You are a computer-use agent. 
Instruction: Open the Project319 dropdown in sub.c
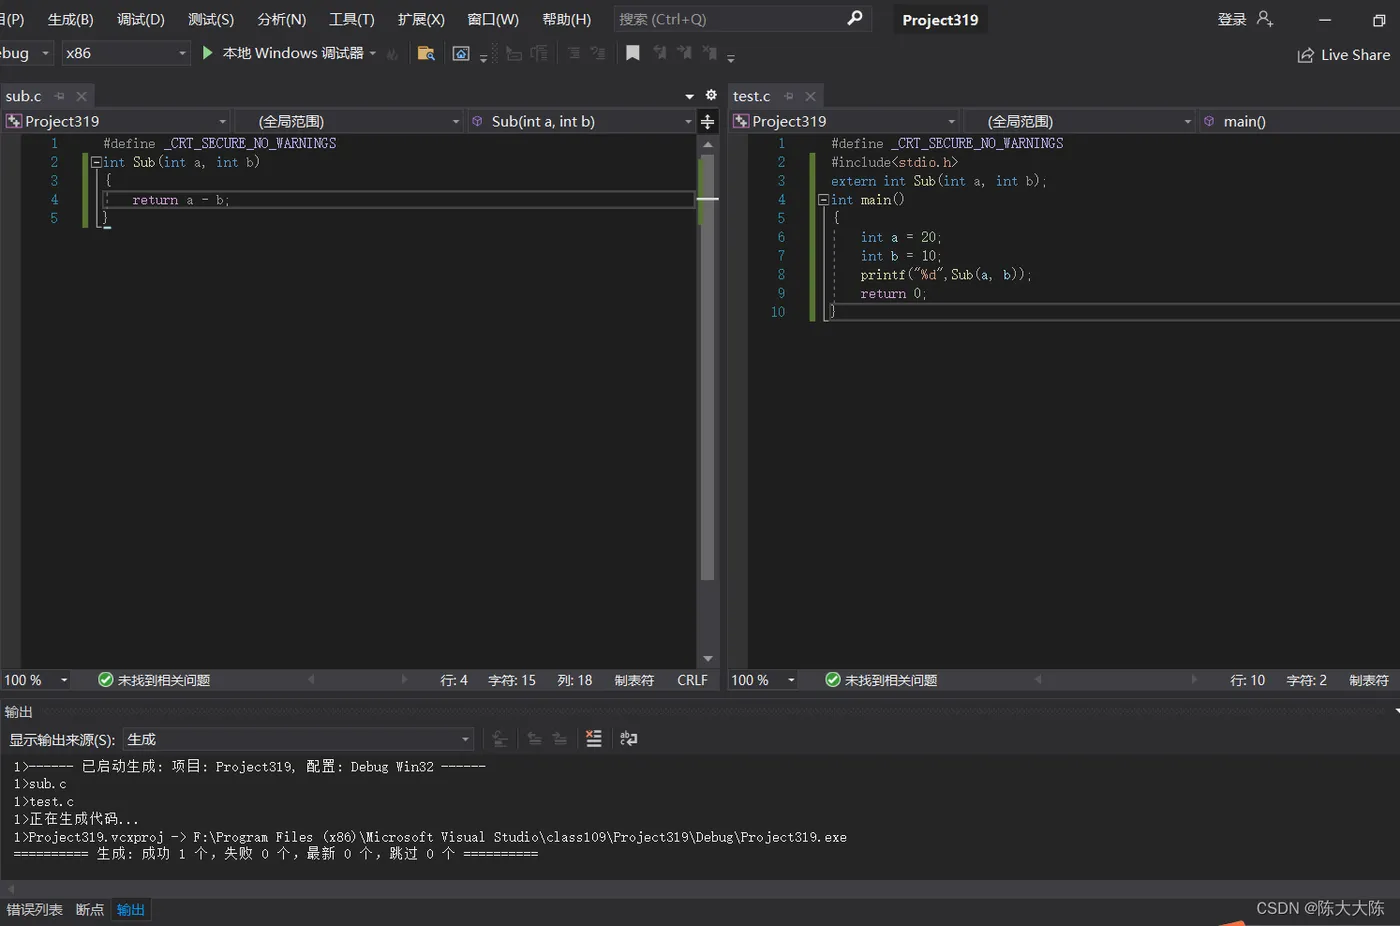[116, 121]
